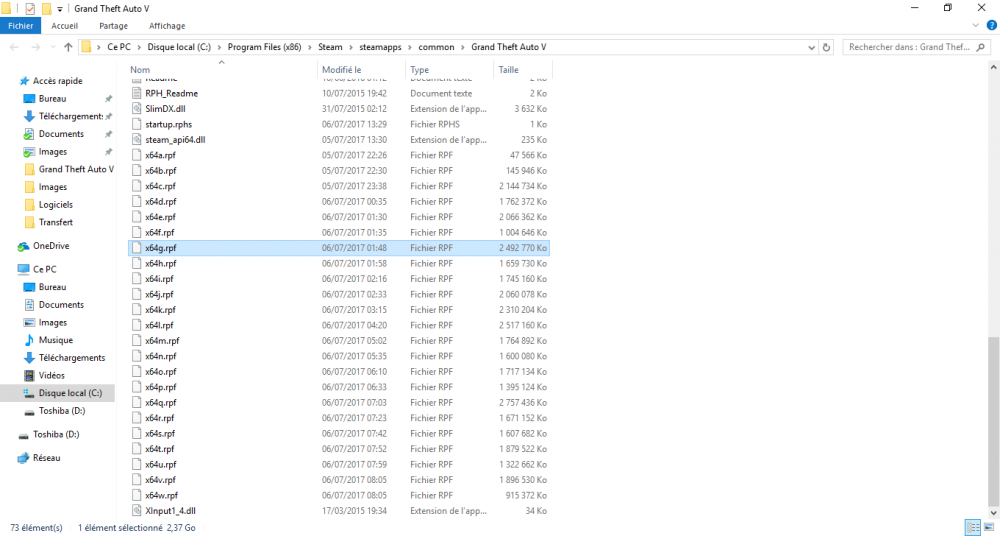Click the startup.rphs file icon
The width and height of the screenshot is (1000, 536).
click(x=136, y=124)
